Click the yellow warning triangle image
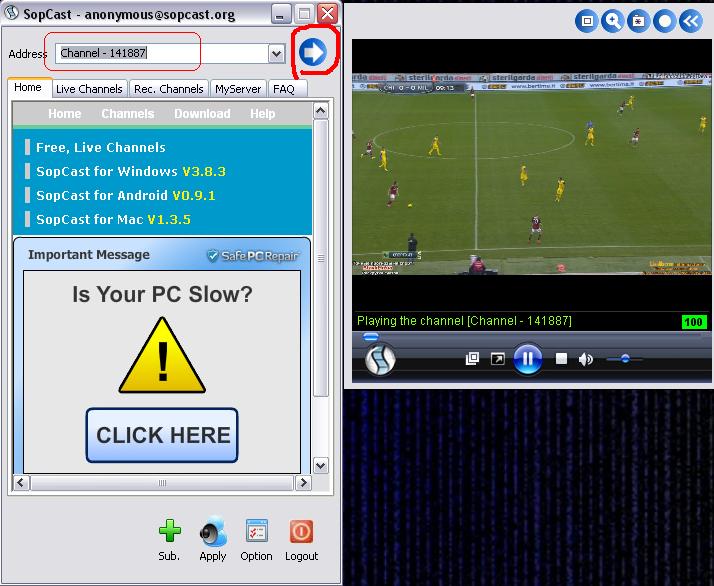This screenshot has height=586, width=714. 162,355
